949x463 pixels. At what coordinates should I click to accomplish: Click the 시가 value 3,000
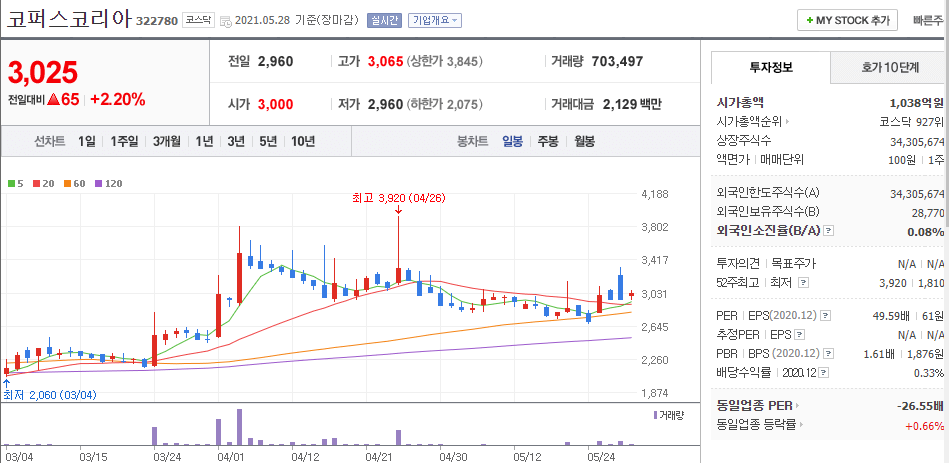click(275, 104)
